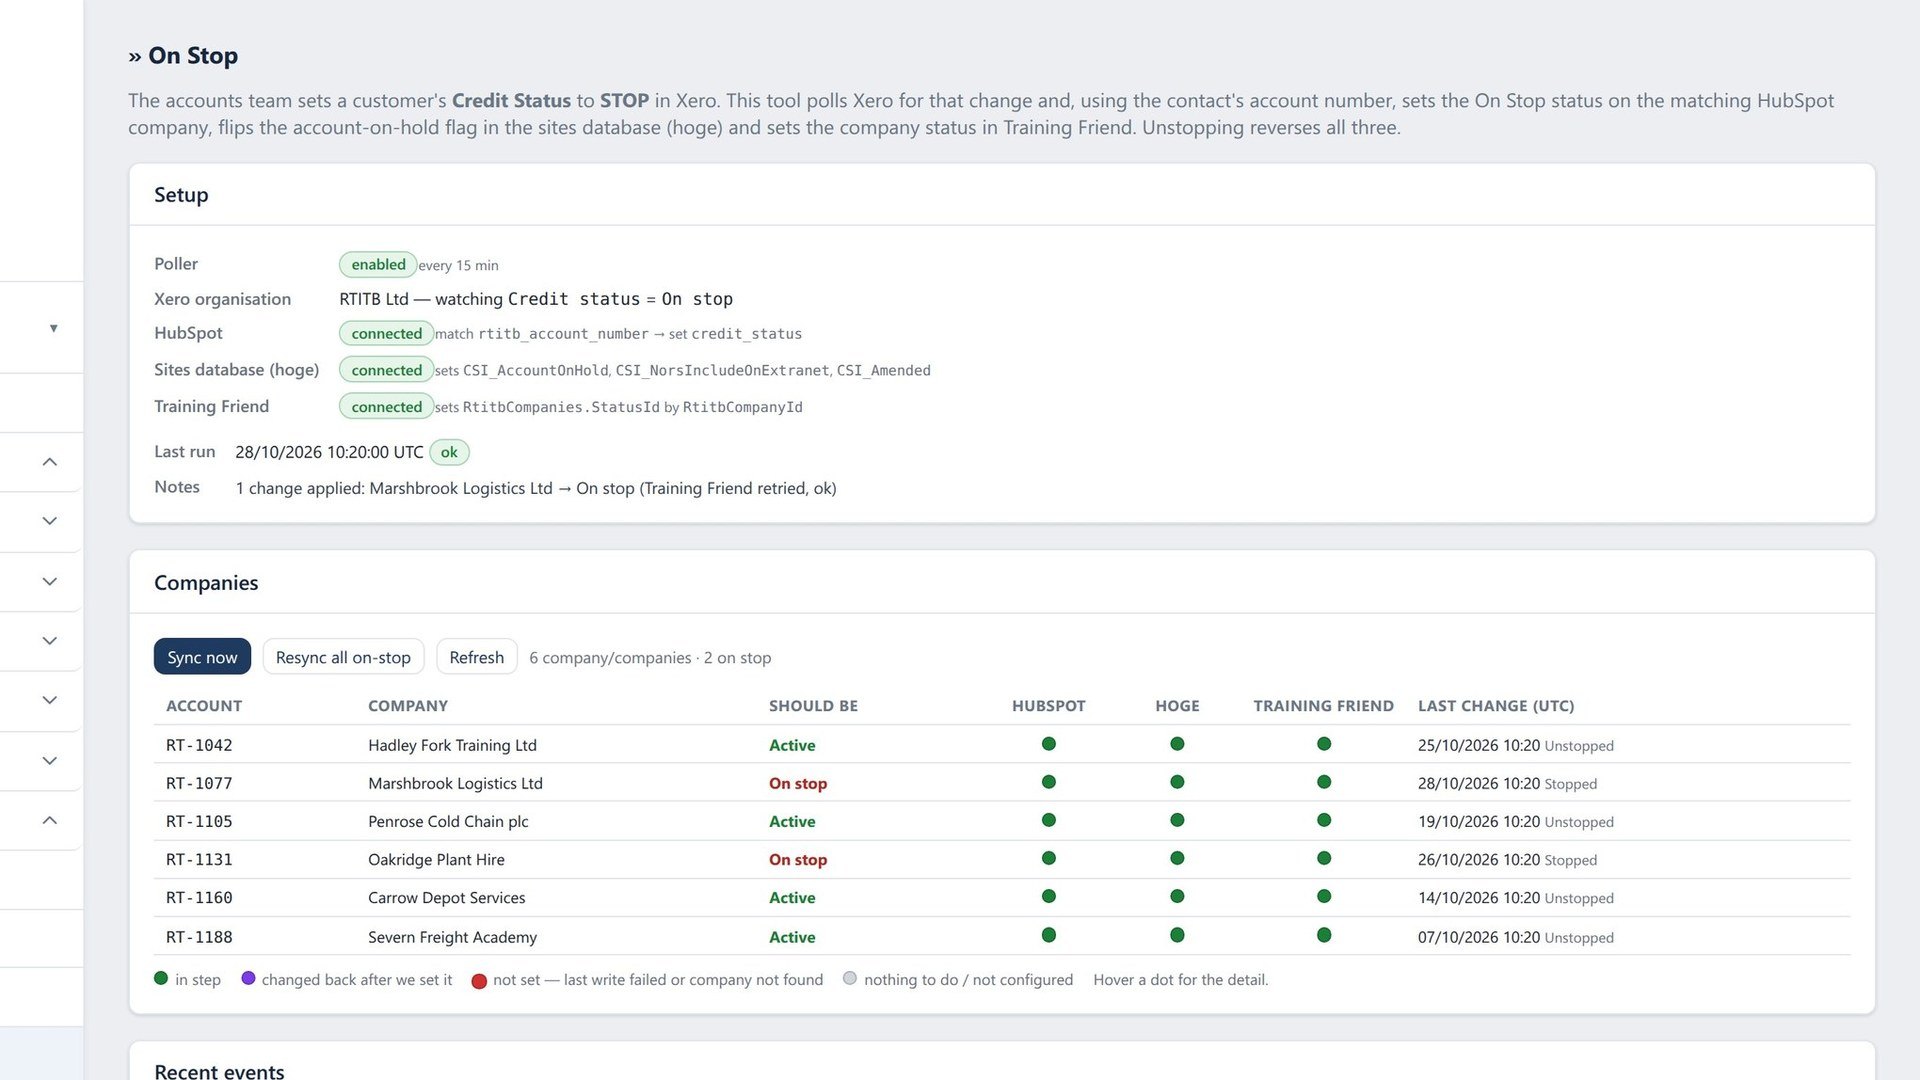Click HubSpot status dot for Marshbrook Logistics Ltd
This screenshot has height=1080, width=1920.
point(1049,782)
